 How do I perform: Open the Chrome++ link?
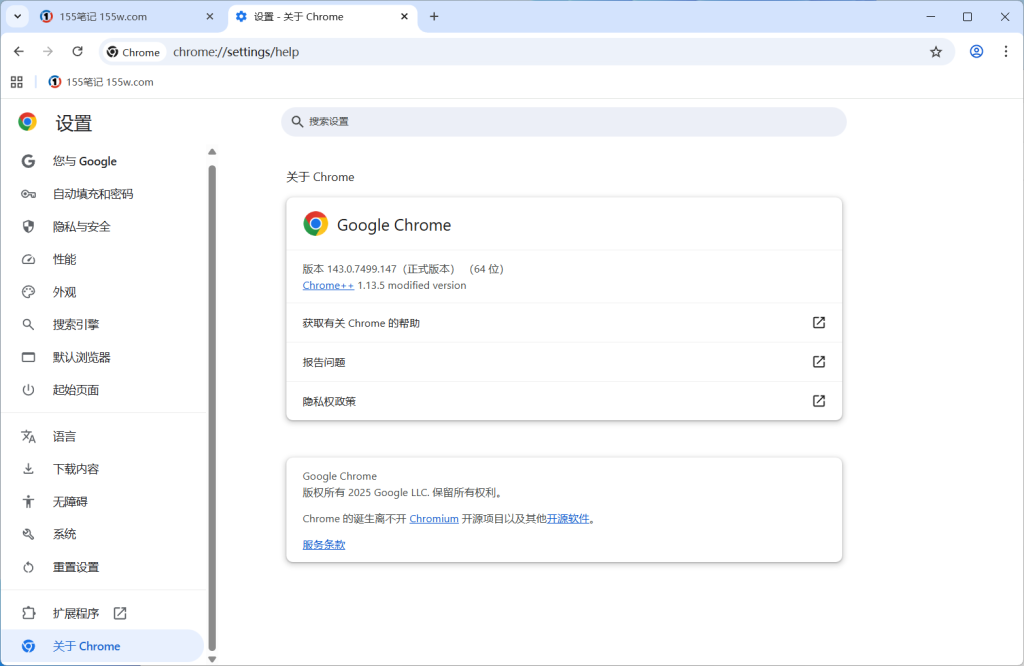click(x=328, y=285)
